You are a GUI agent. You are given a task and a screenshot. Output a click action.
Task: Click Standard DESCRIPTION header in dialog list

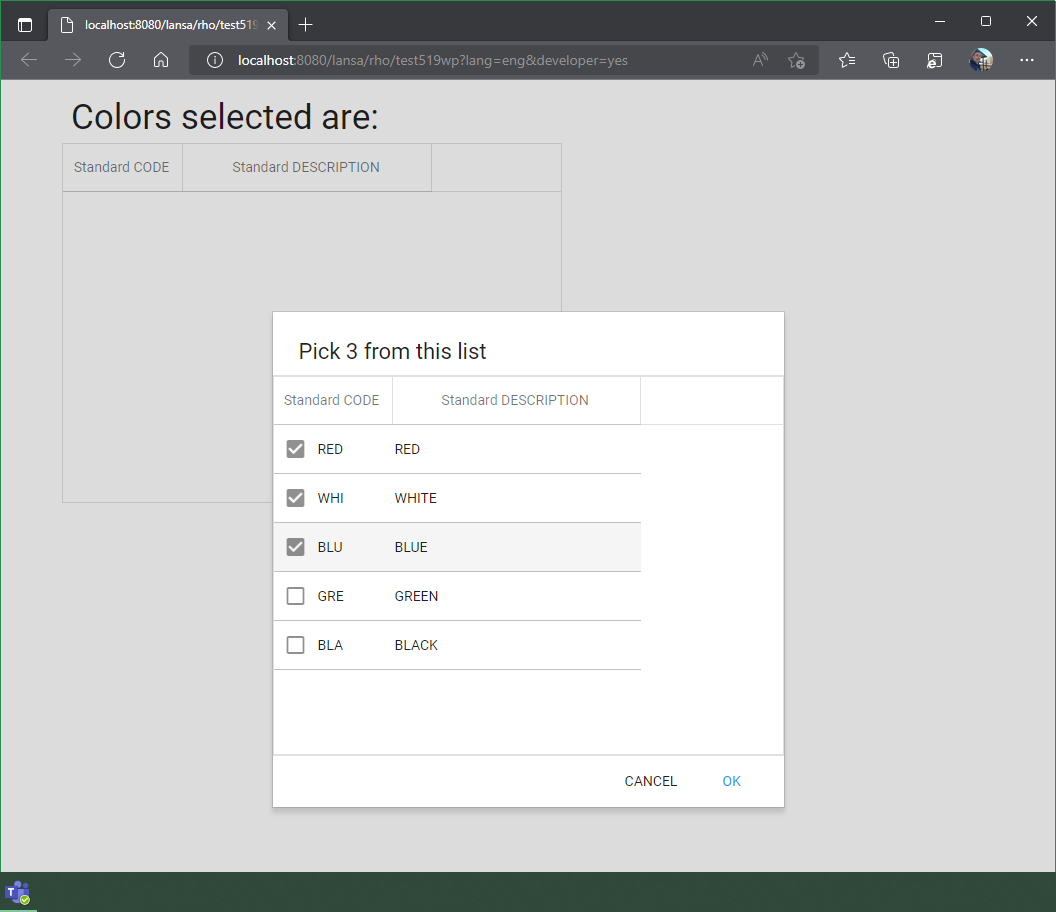(515, 400)
